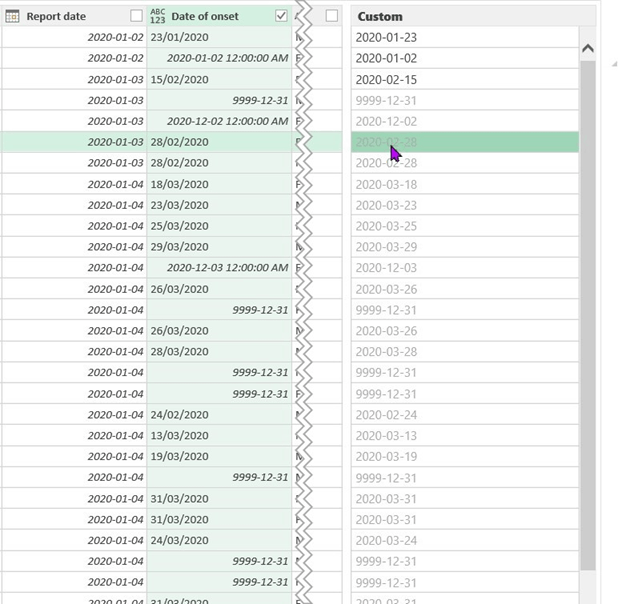Click Date of onset cell 23/03/2020

(219, 205)
